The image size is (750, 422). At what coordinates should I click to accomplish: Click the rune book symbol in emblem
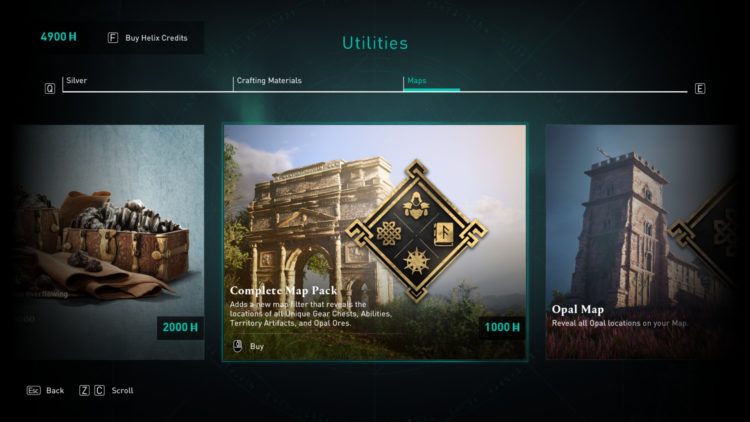[443, 234]
